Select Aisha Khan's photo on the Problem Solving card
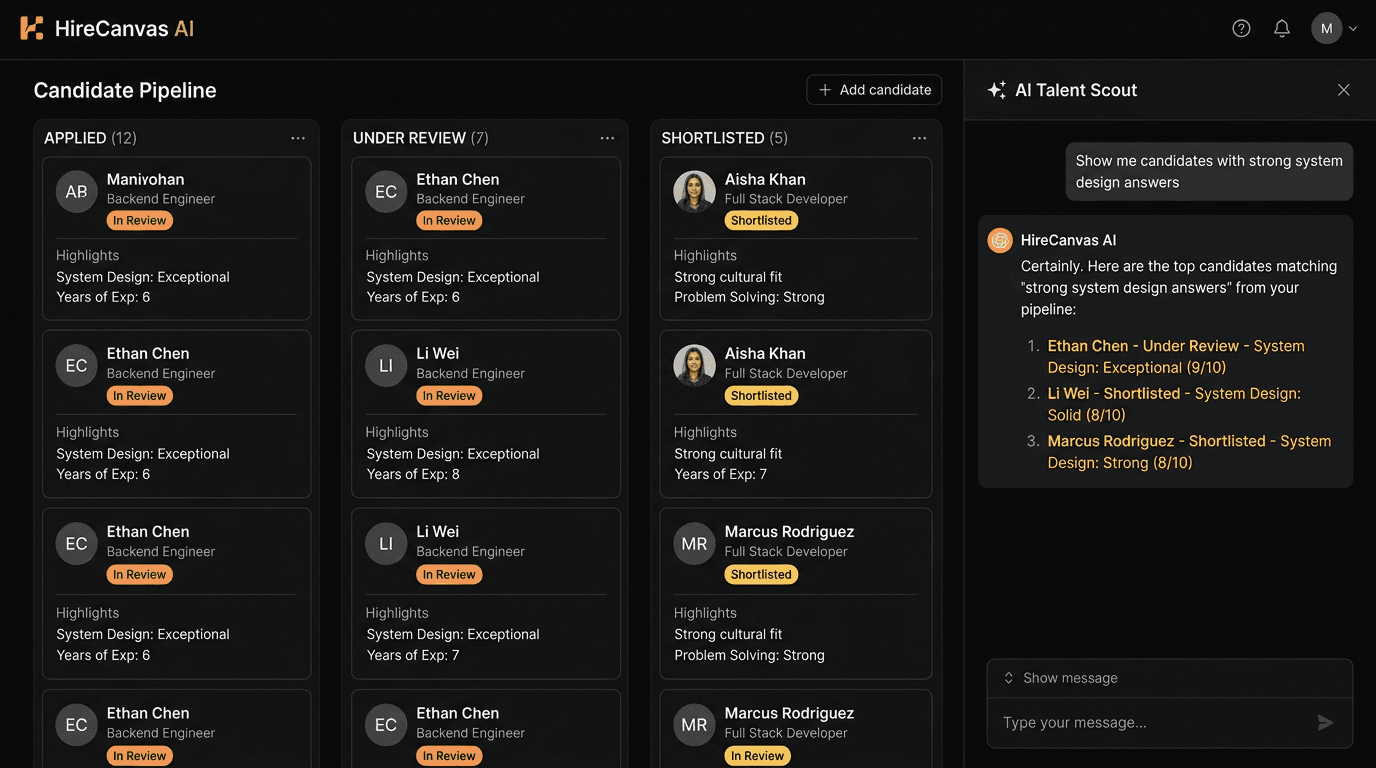Image resolution: width=1376 pixels, height=768 pixels. [694, 192]
